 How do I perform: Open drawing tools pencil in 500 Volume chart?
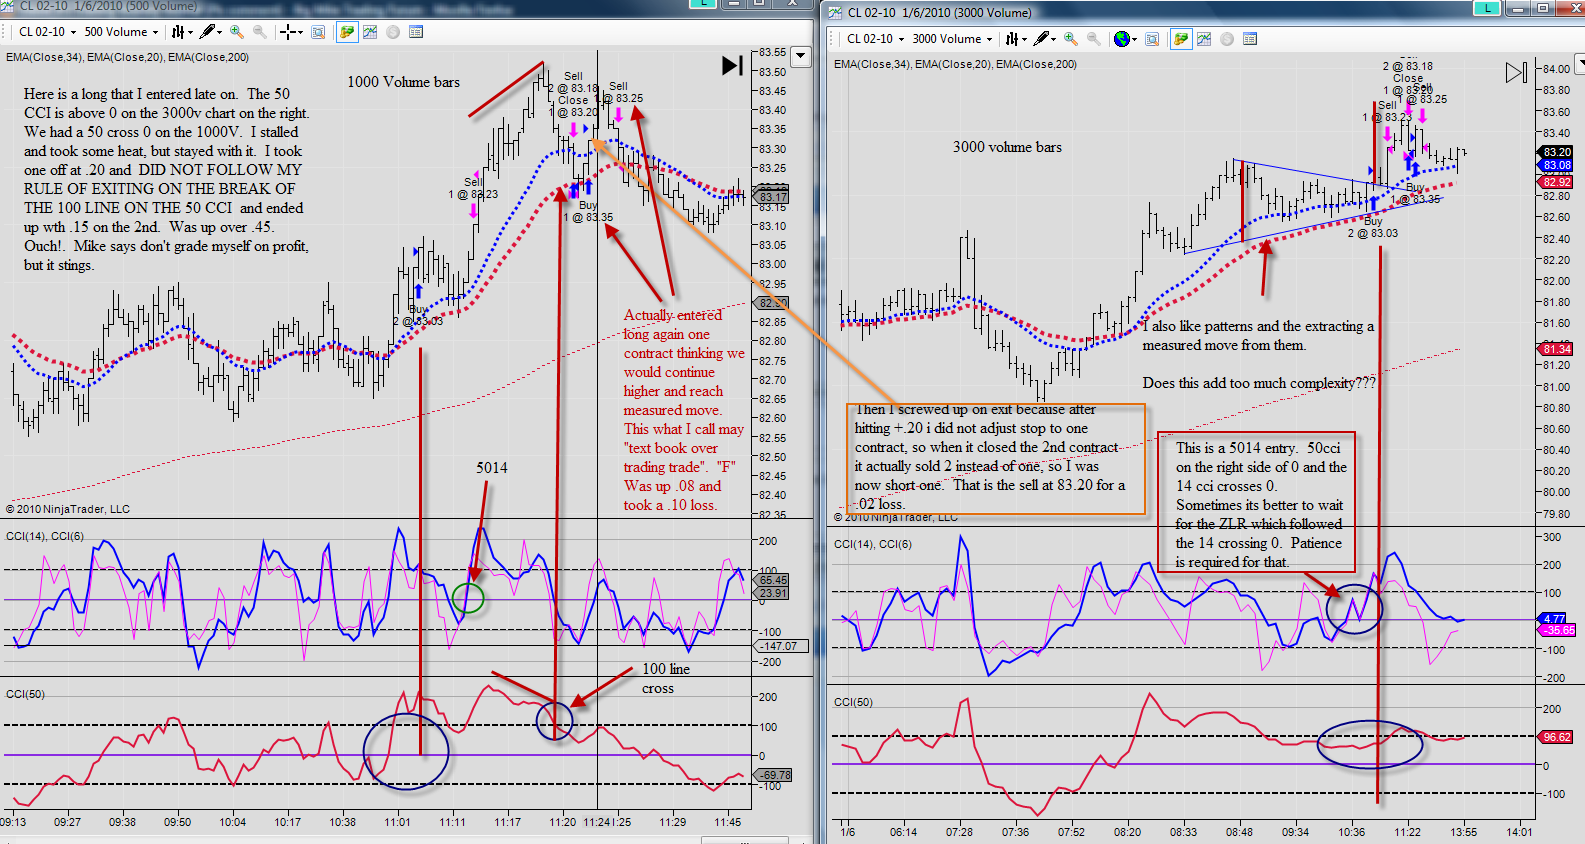tap(210, 32)
